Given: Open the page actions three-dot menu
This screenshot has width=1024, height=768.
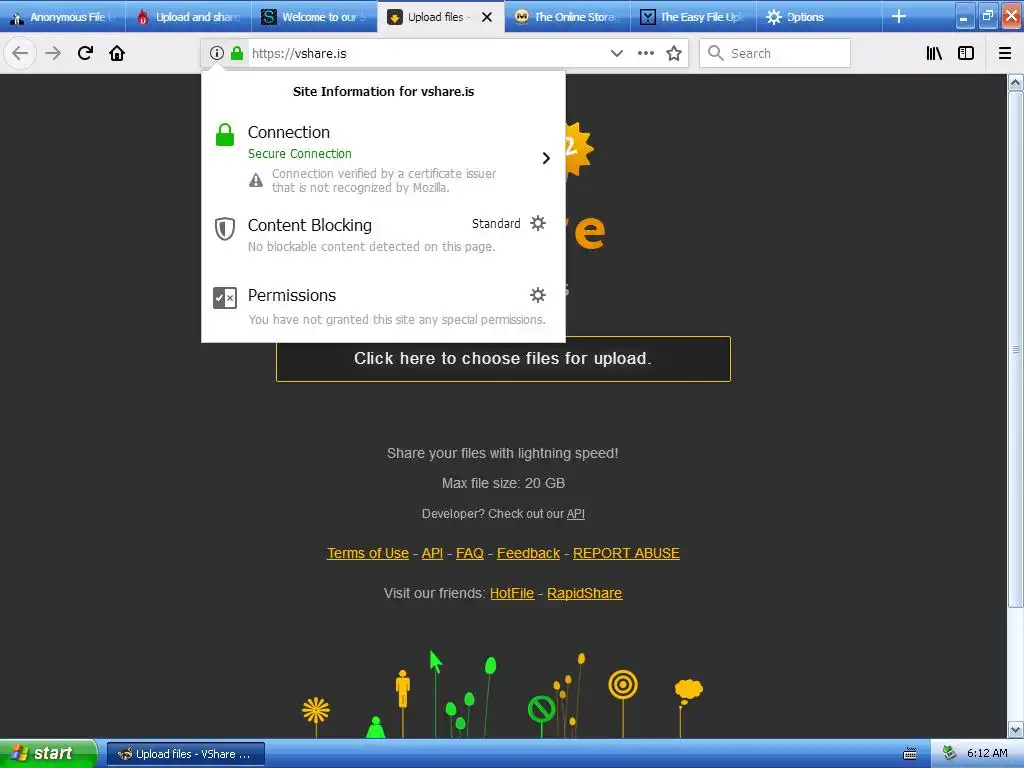Looking at the screenshot, I should point(646,53).
